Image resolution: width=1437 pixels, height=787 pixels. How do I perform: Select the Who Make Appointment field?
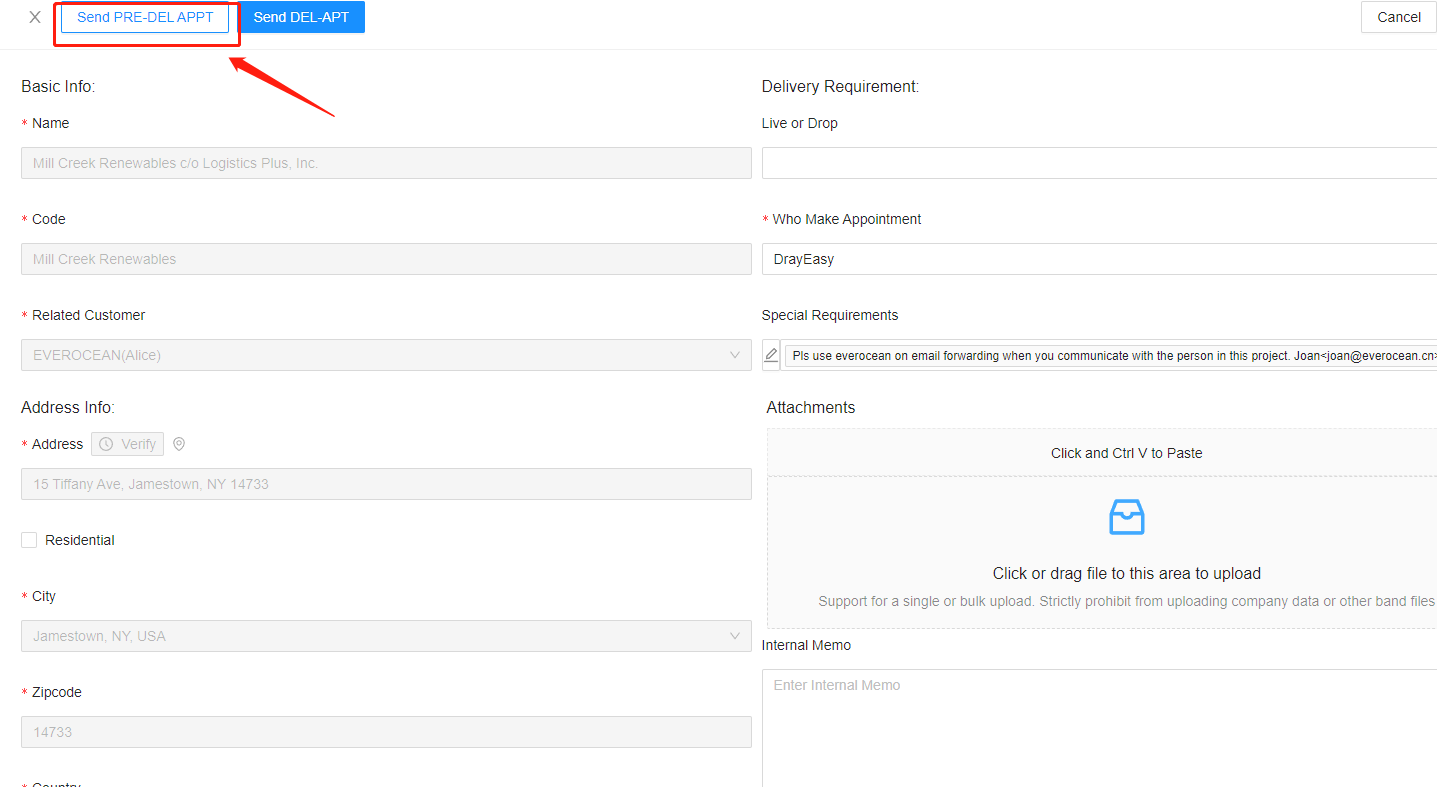coord(1098,259)
